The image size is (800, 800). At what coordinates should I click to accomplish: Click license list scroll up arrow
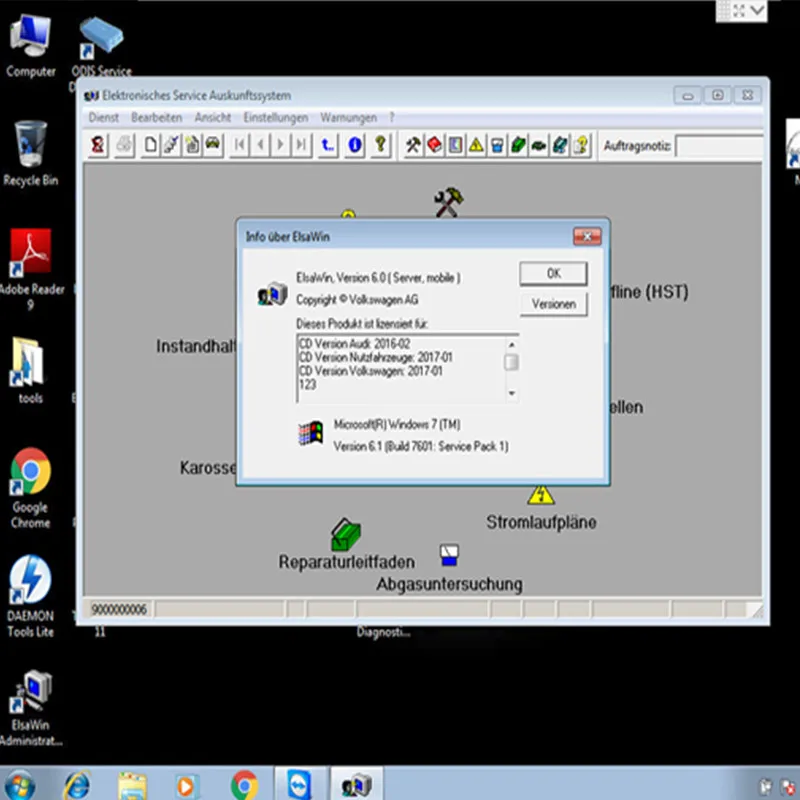pyautogui.click(x=511, y=345)
